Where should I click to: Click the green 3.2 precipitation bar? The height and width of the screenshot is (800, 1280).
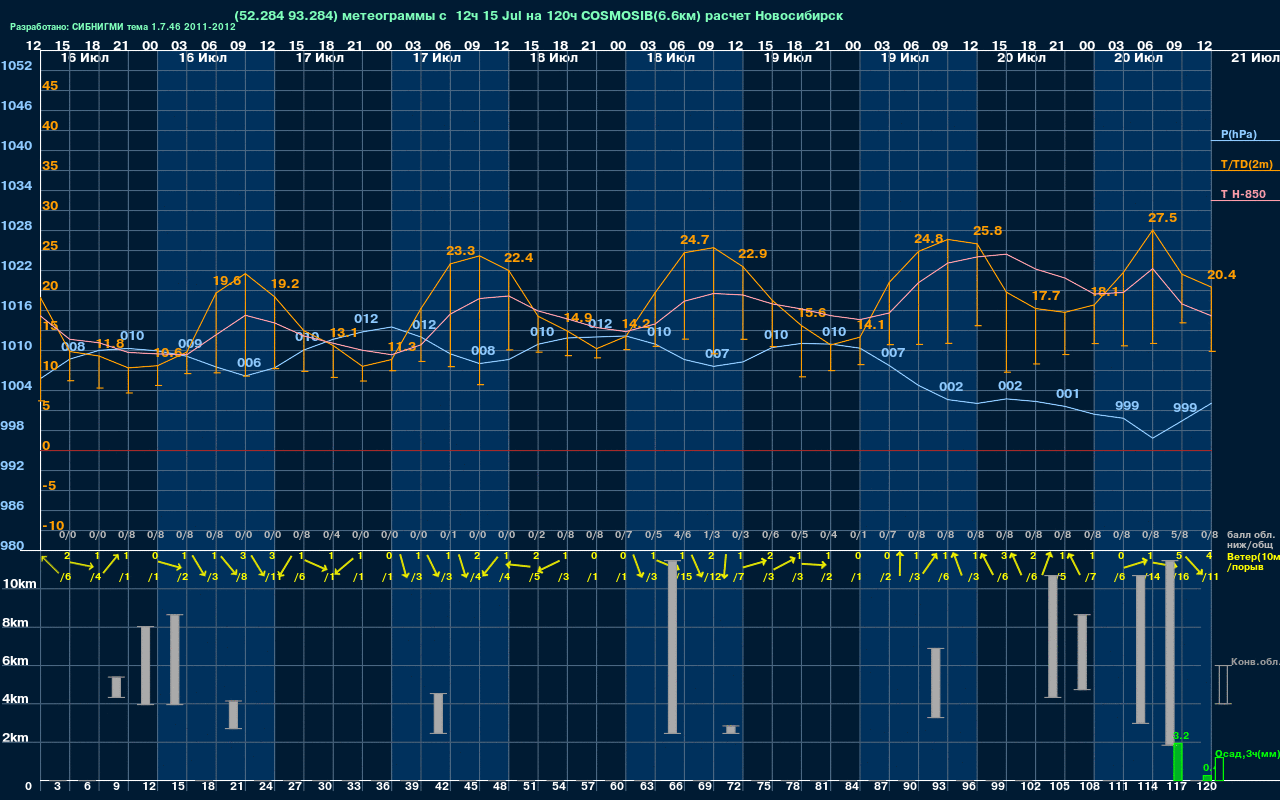tap(1178, 762)
